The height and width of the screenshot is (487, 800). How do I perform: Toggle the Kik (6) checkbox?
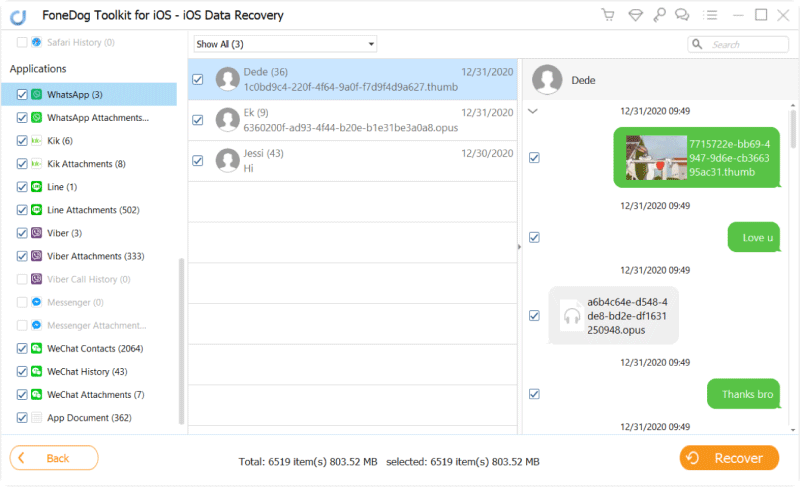click(x=22, y=140)
